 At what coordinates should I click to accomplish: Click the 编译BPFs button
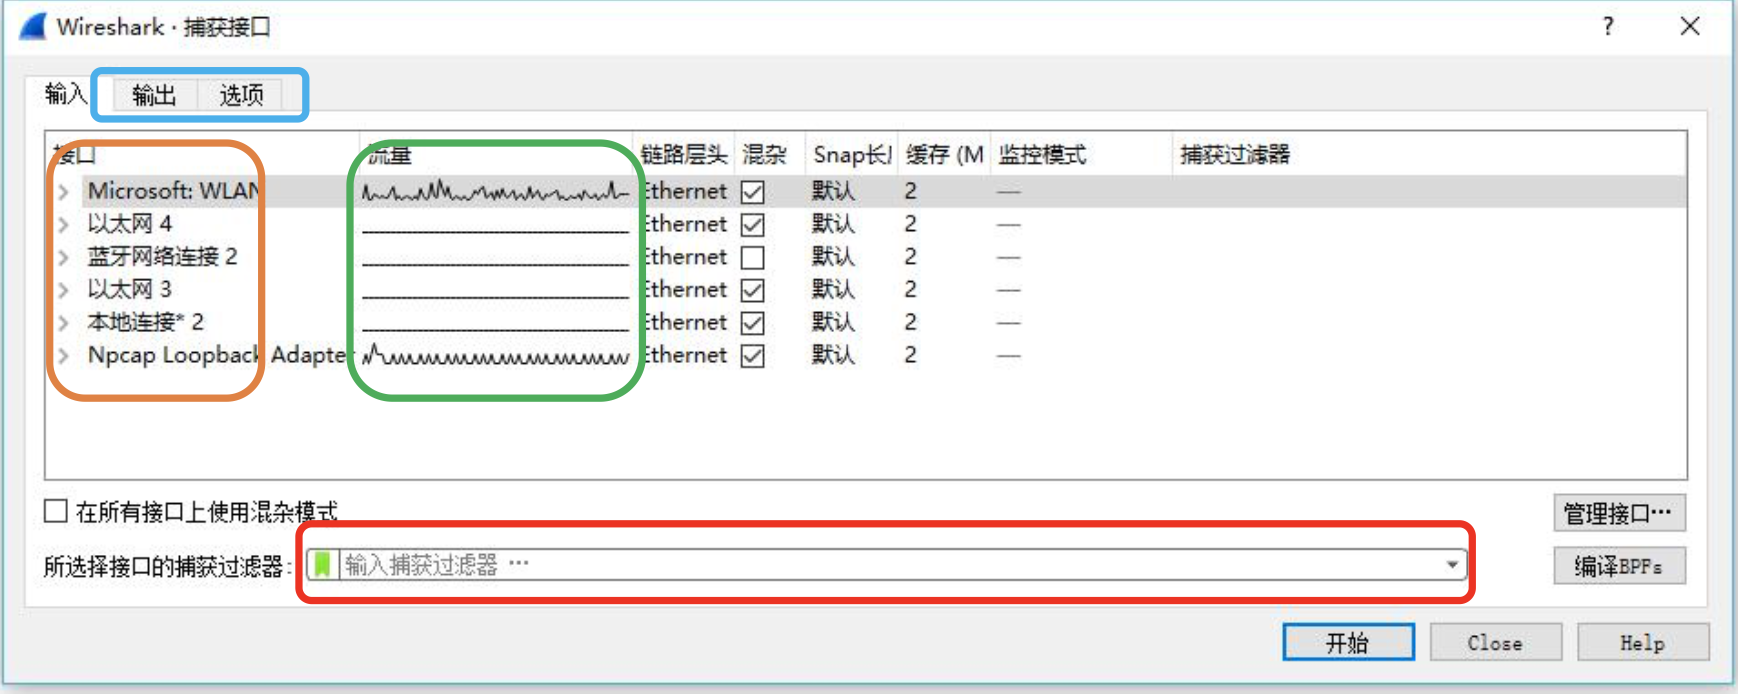[x=1619, y=566]
